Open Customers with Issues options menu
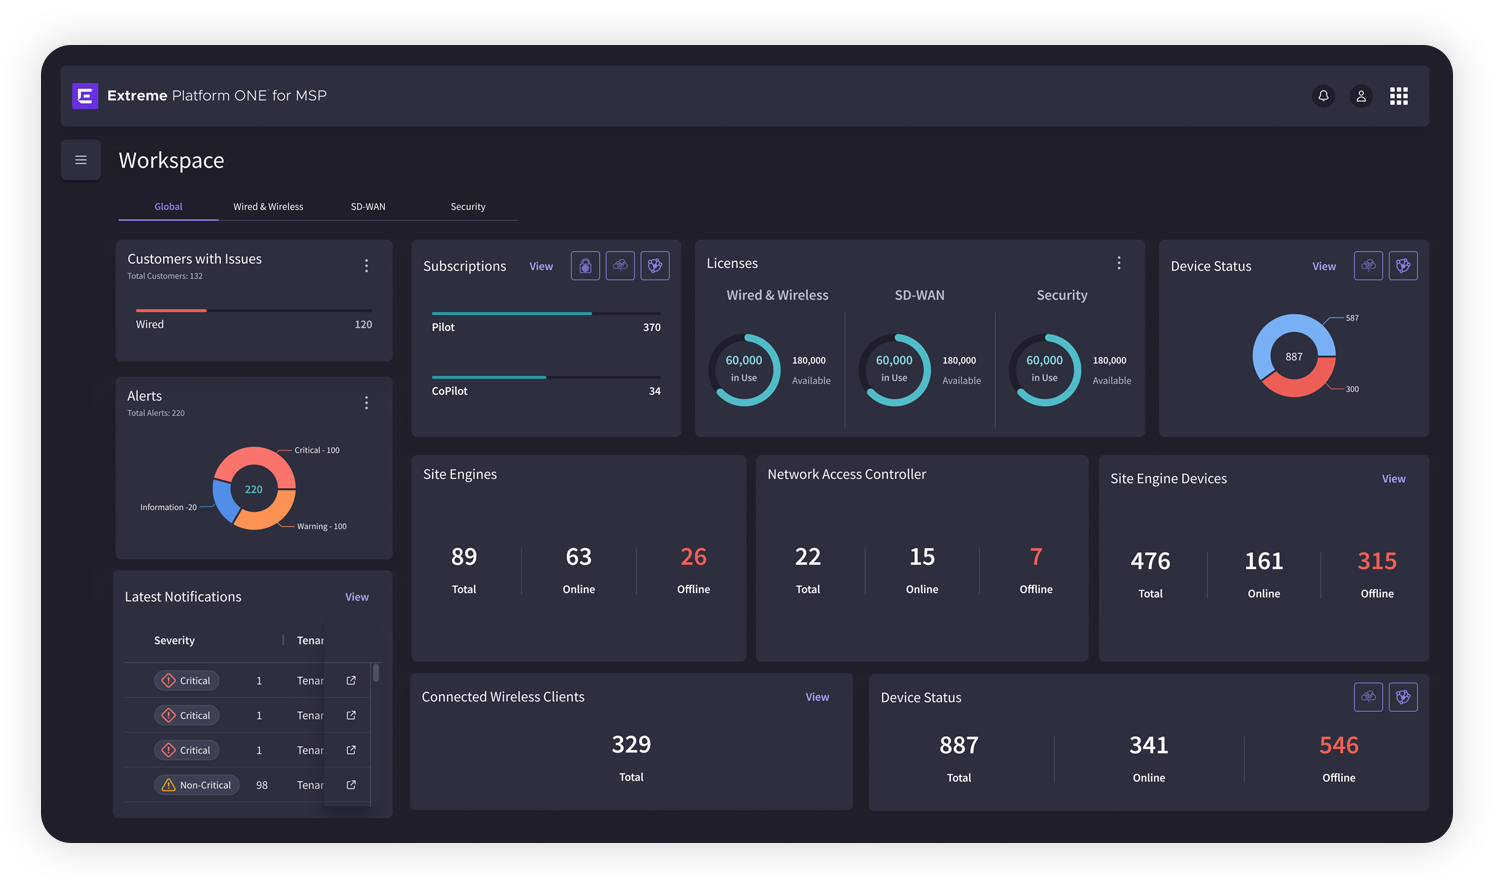 click(x=366, y=266)
